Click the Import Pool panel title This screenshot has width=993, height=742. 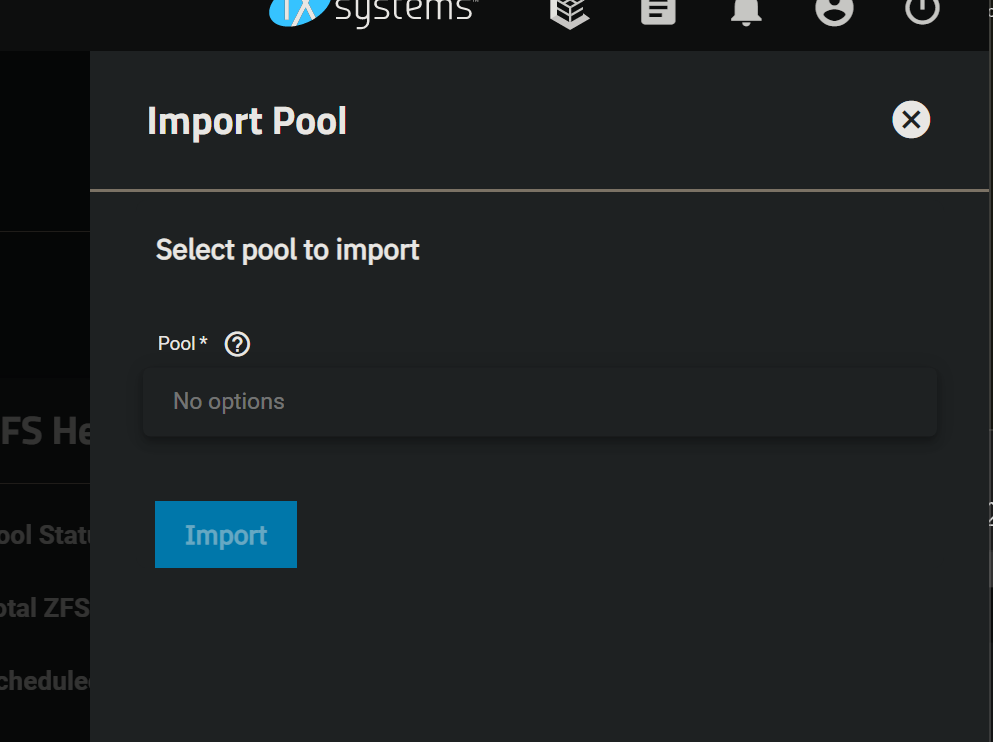pos(247,121)
